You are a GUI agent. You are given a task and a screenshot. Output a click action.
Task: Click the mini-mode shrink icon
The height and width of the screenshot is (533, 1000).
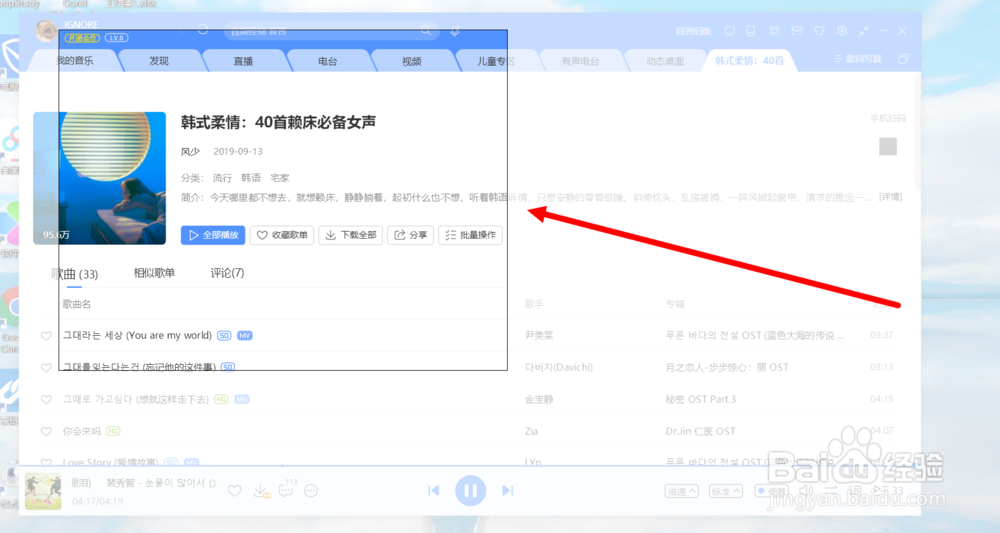click(864, 31)
